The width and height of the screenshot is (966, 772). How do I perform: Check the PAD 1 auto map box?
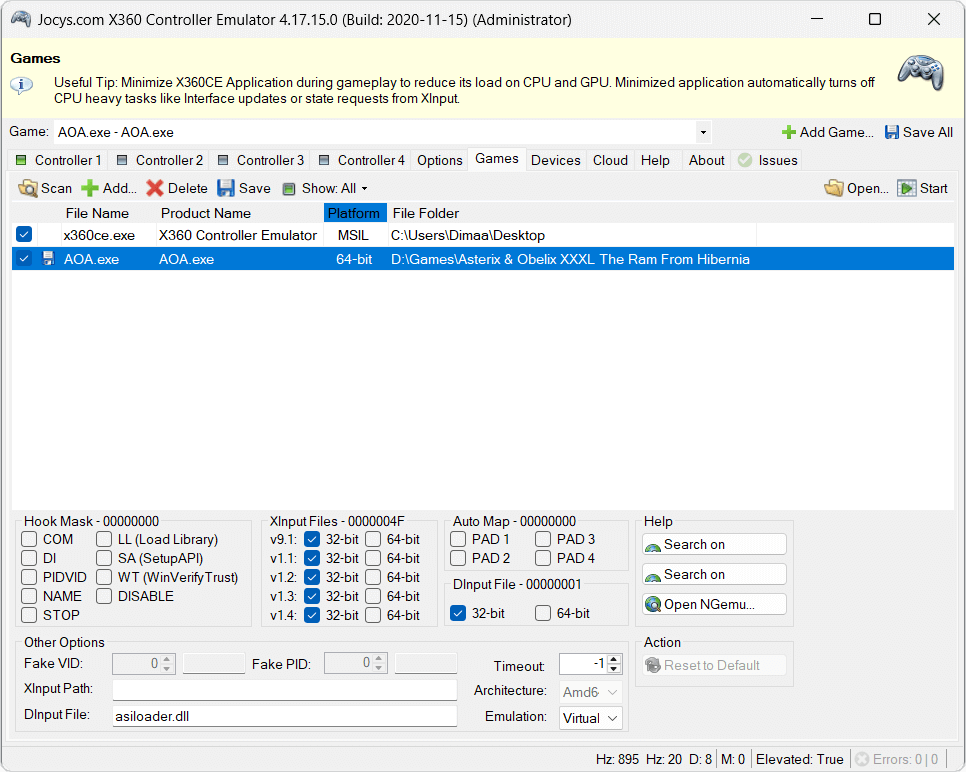(458, 539)
